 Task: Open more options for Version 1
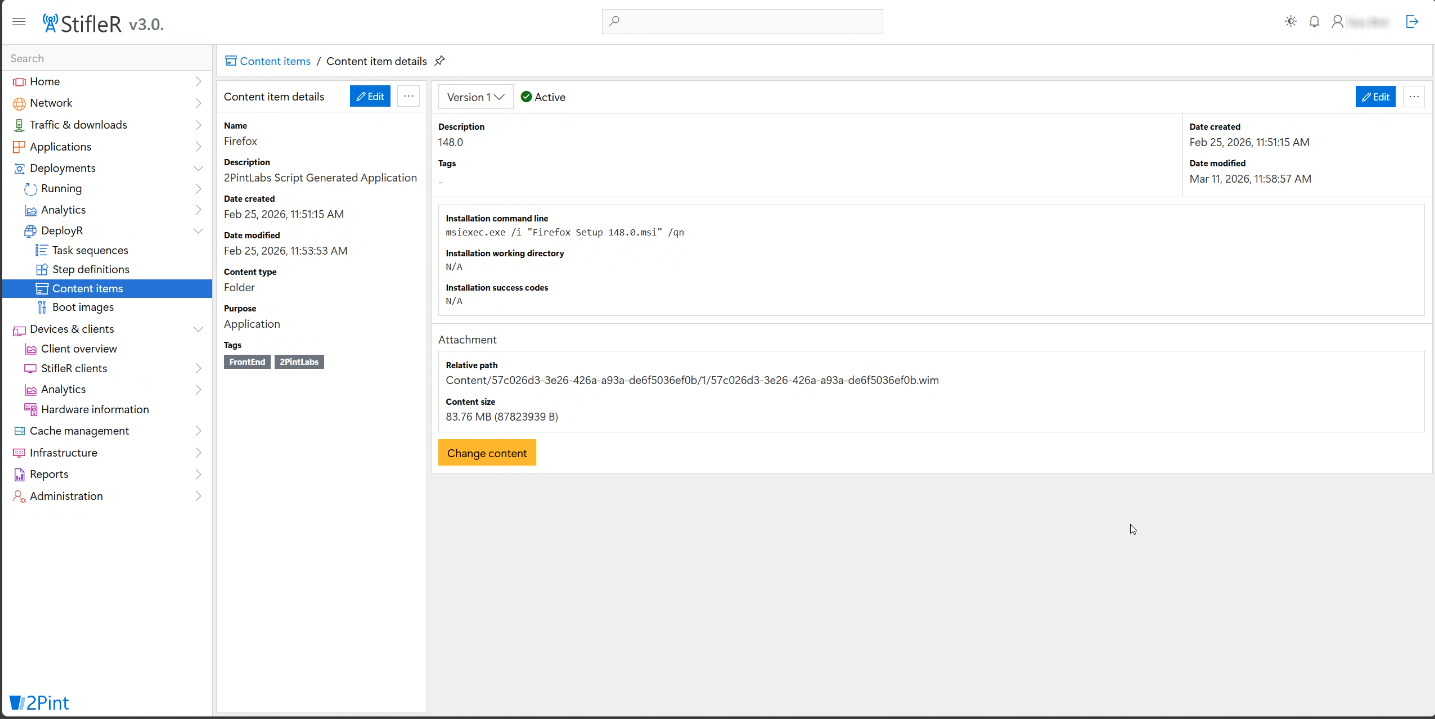click(x=1413, y=97)
